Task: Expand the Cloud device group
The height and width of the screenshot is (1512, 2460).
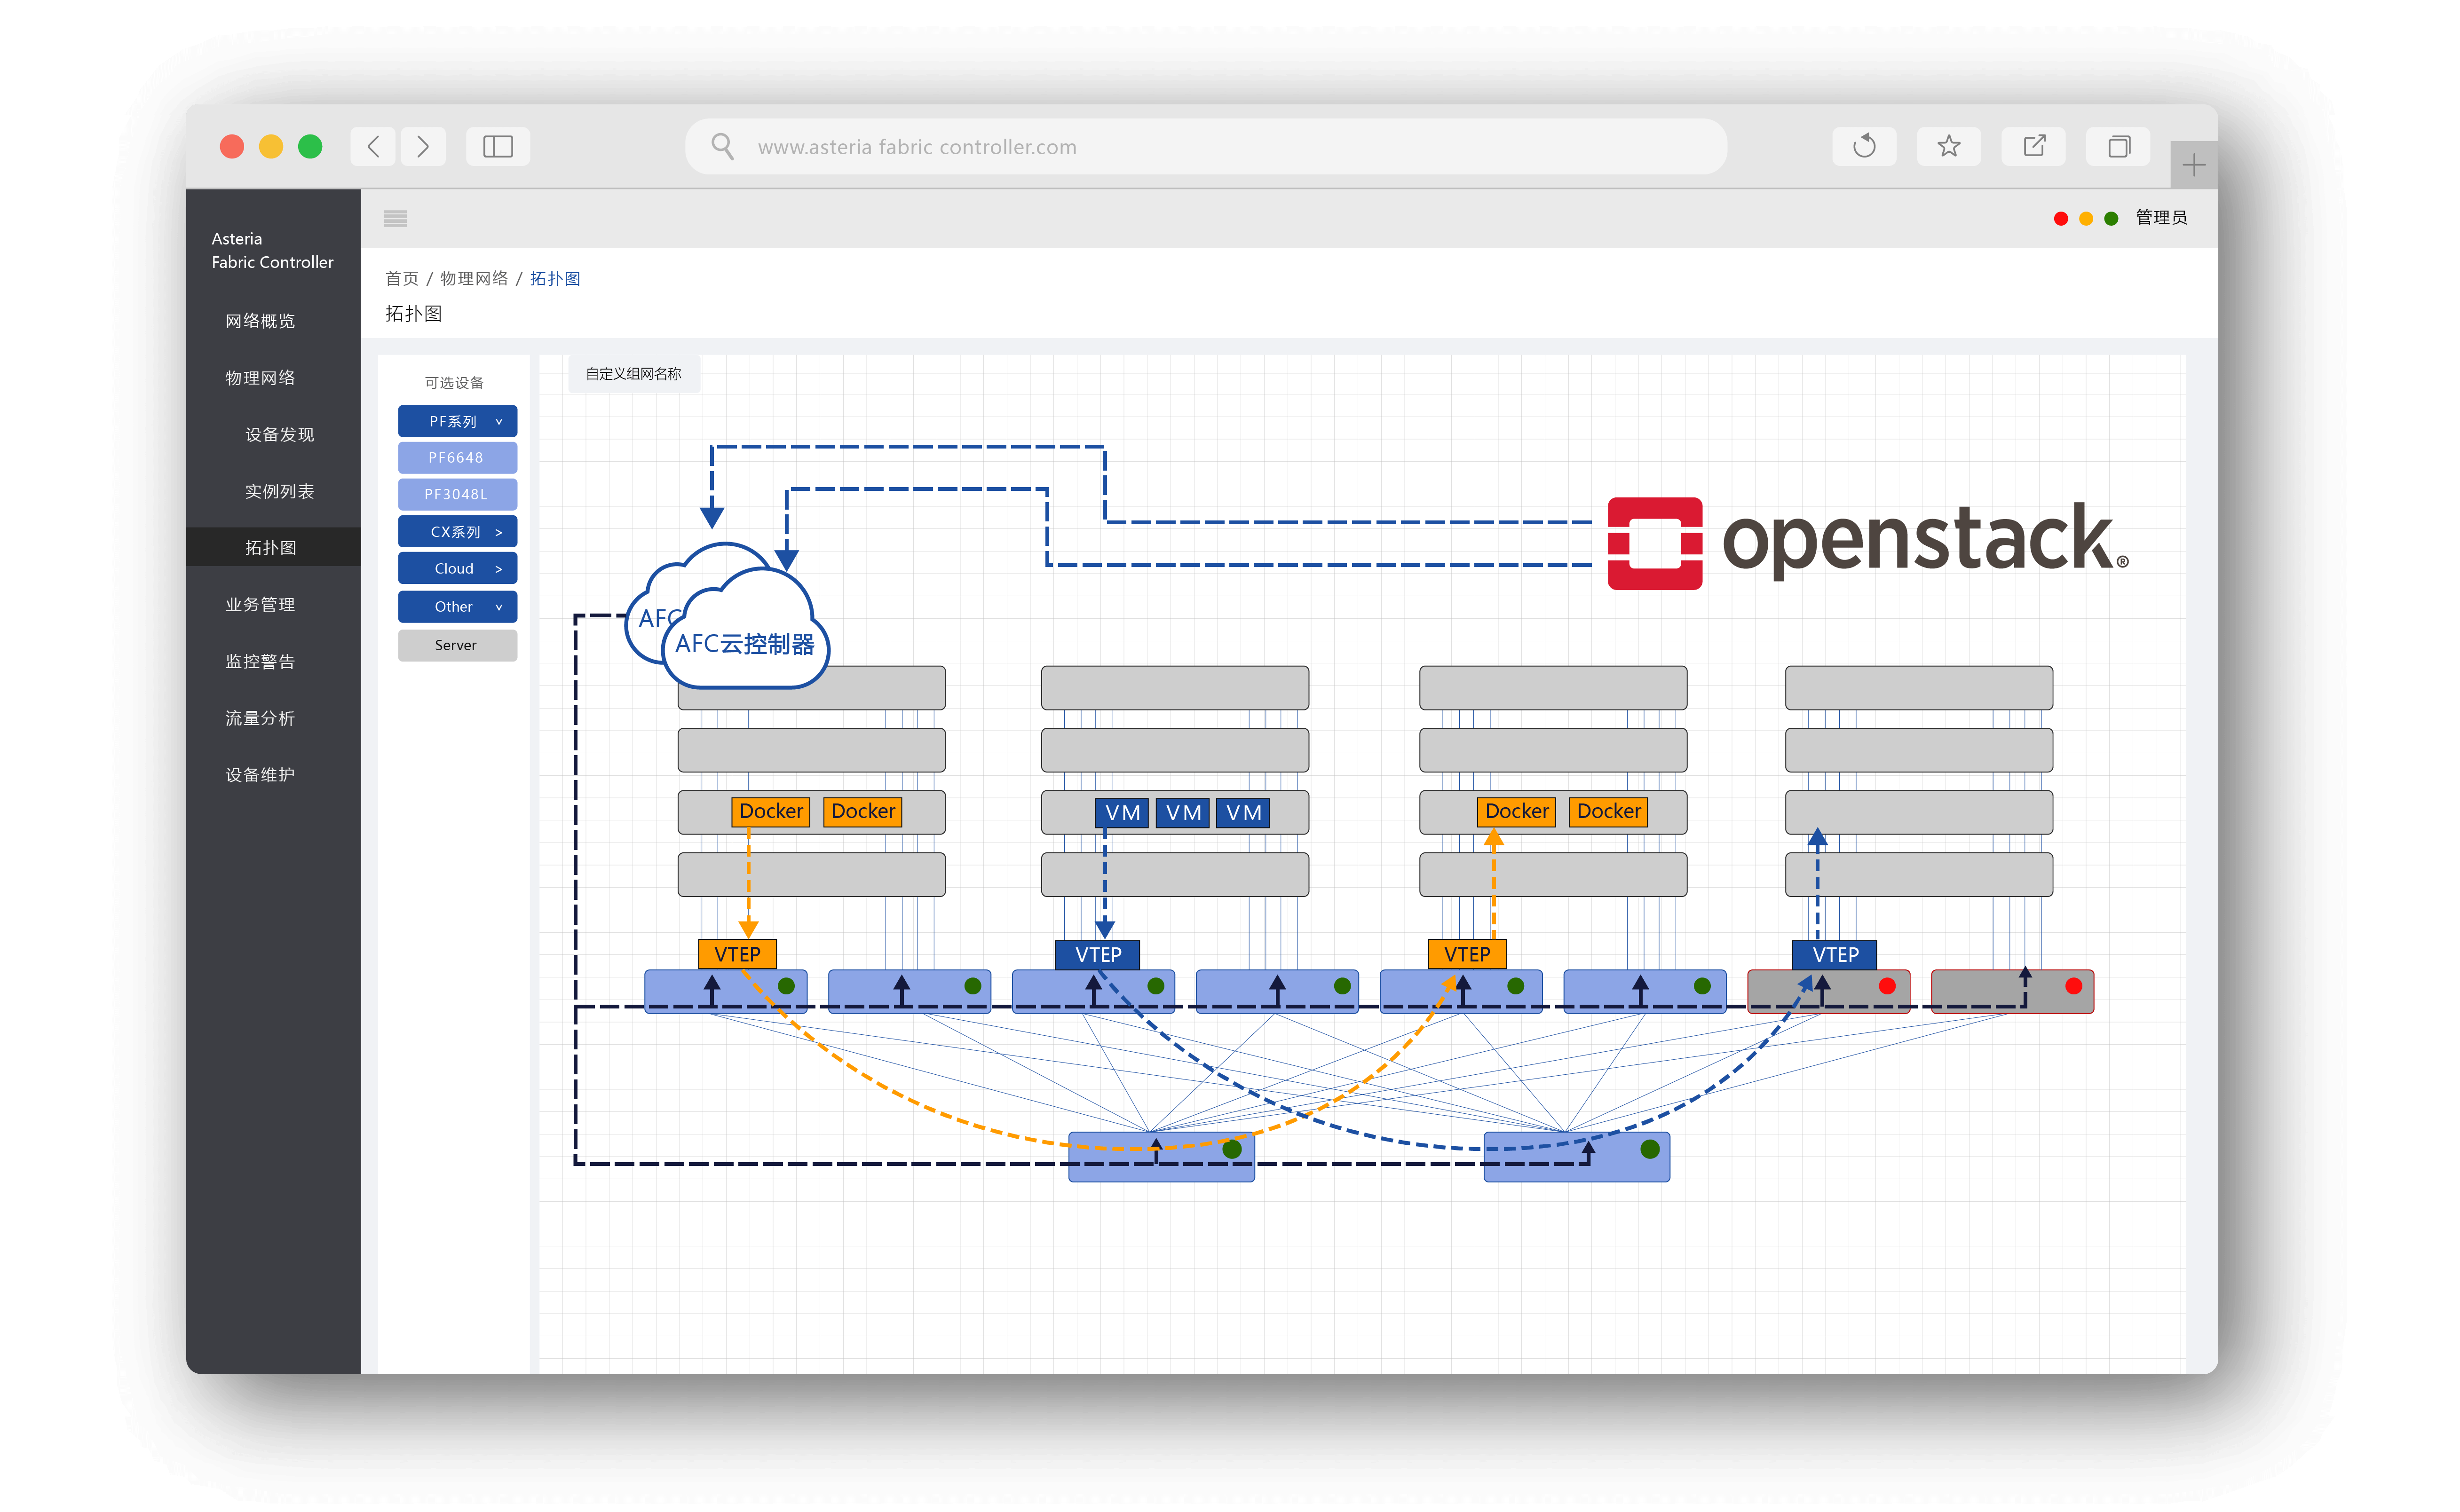Action: click(x=457, y=569)
